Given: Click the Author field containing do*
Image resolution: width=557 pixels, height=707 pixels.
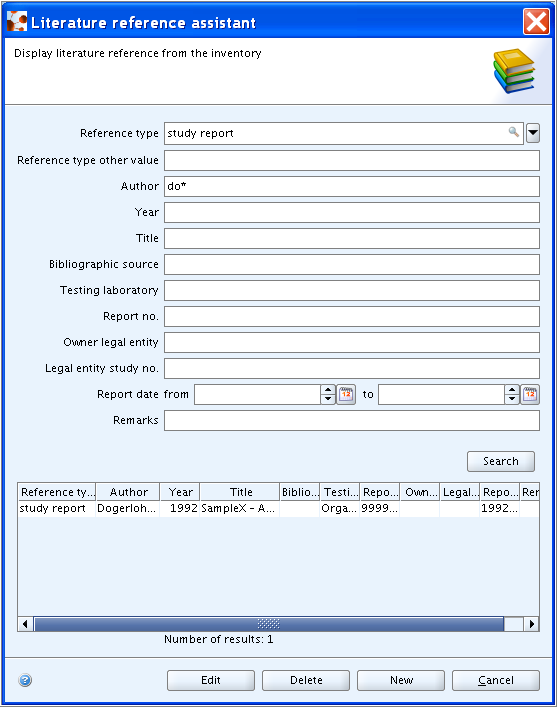Looking at the screenshot, I should click(x=352, y=186).
